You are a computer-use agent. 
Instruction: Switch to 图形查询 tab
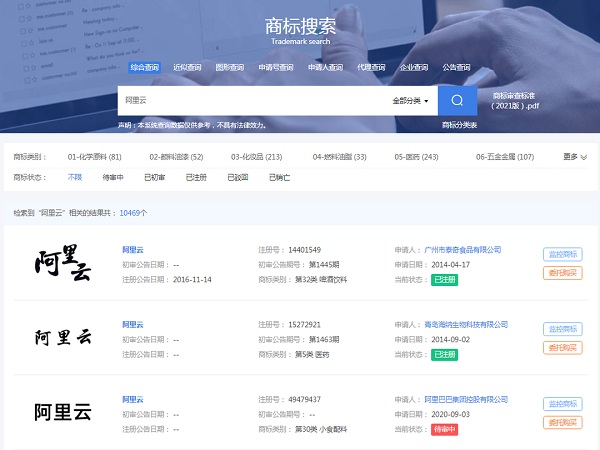[x=230, y=67]
